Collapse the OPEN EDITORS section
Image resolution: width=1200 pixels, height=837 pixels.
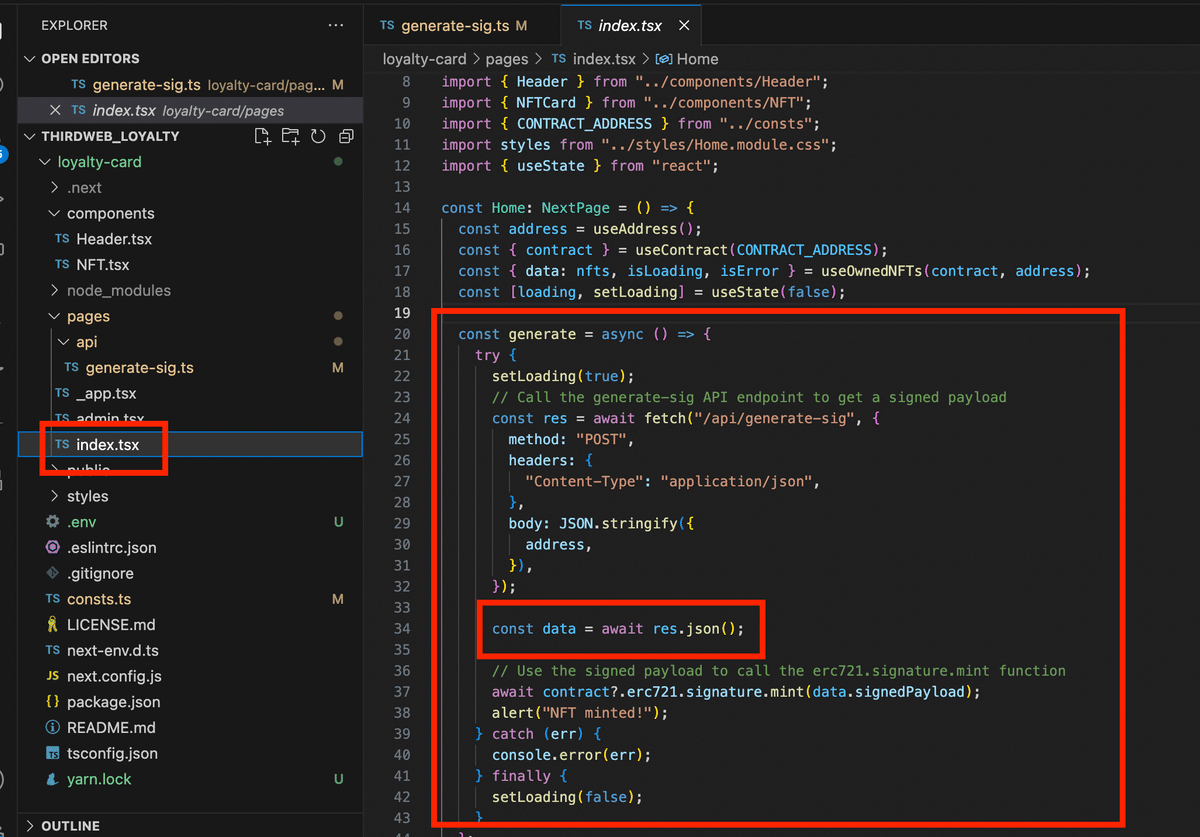point(29,59)
